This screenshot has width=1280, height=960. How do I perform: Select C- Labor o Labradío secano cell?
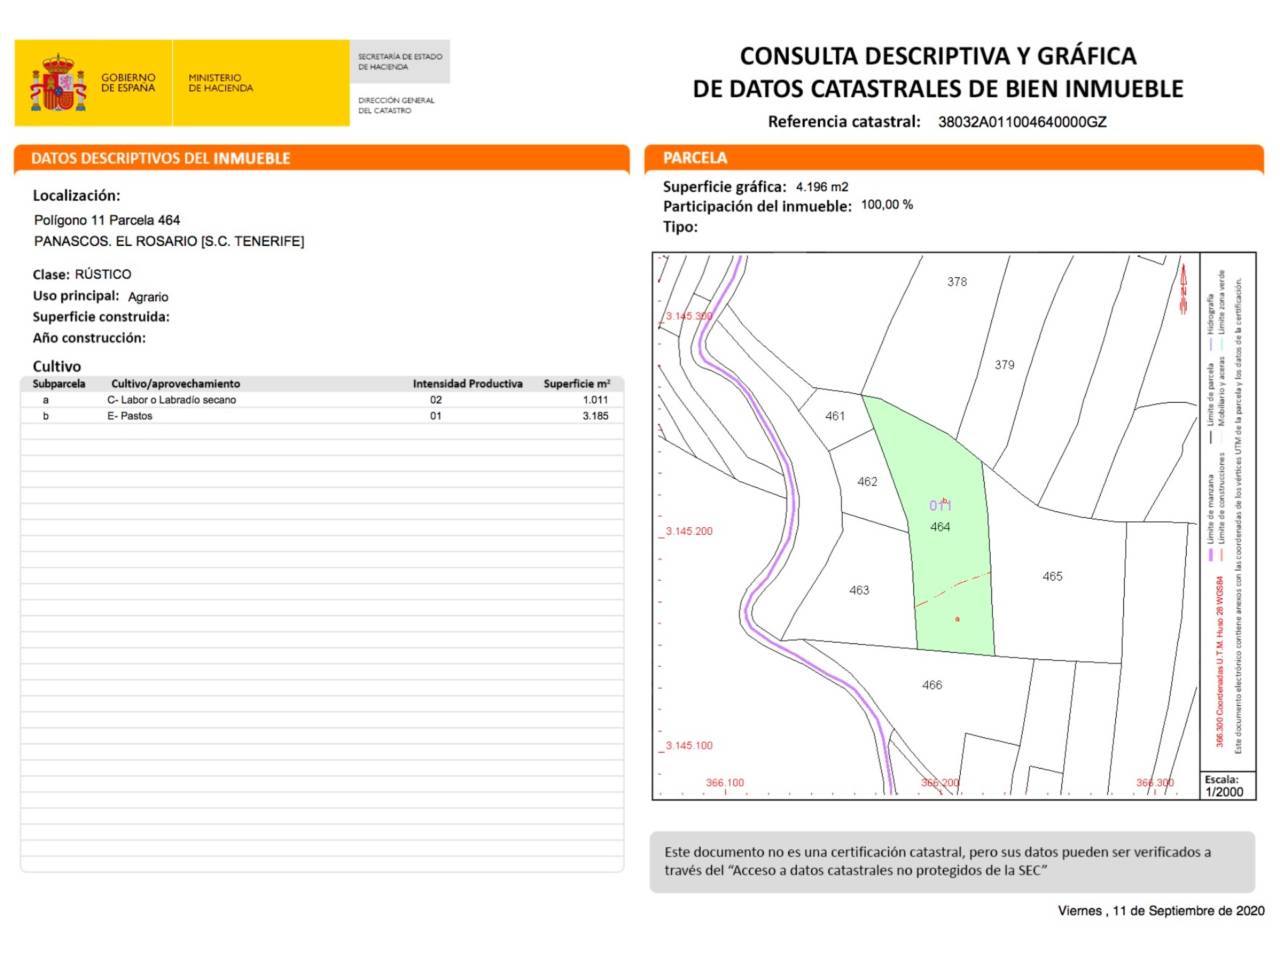[172, 400]
